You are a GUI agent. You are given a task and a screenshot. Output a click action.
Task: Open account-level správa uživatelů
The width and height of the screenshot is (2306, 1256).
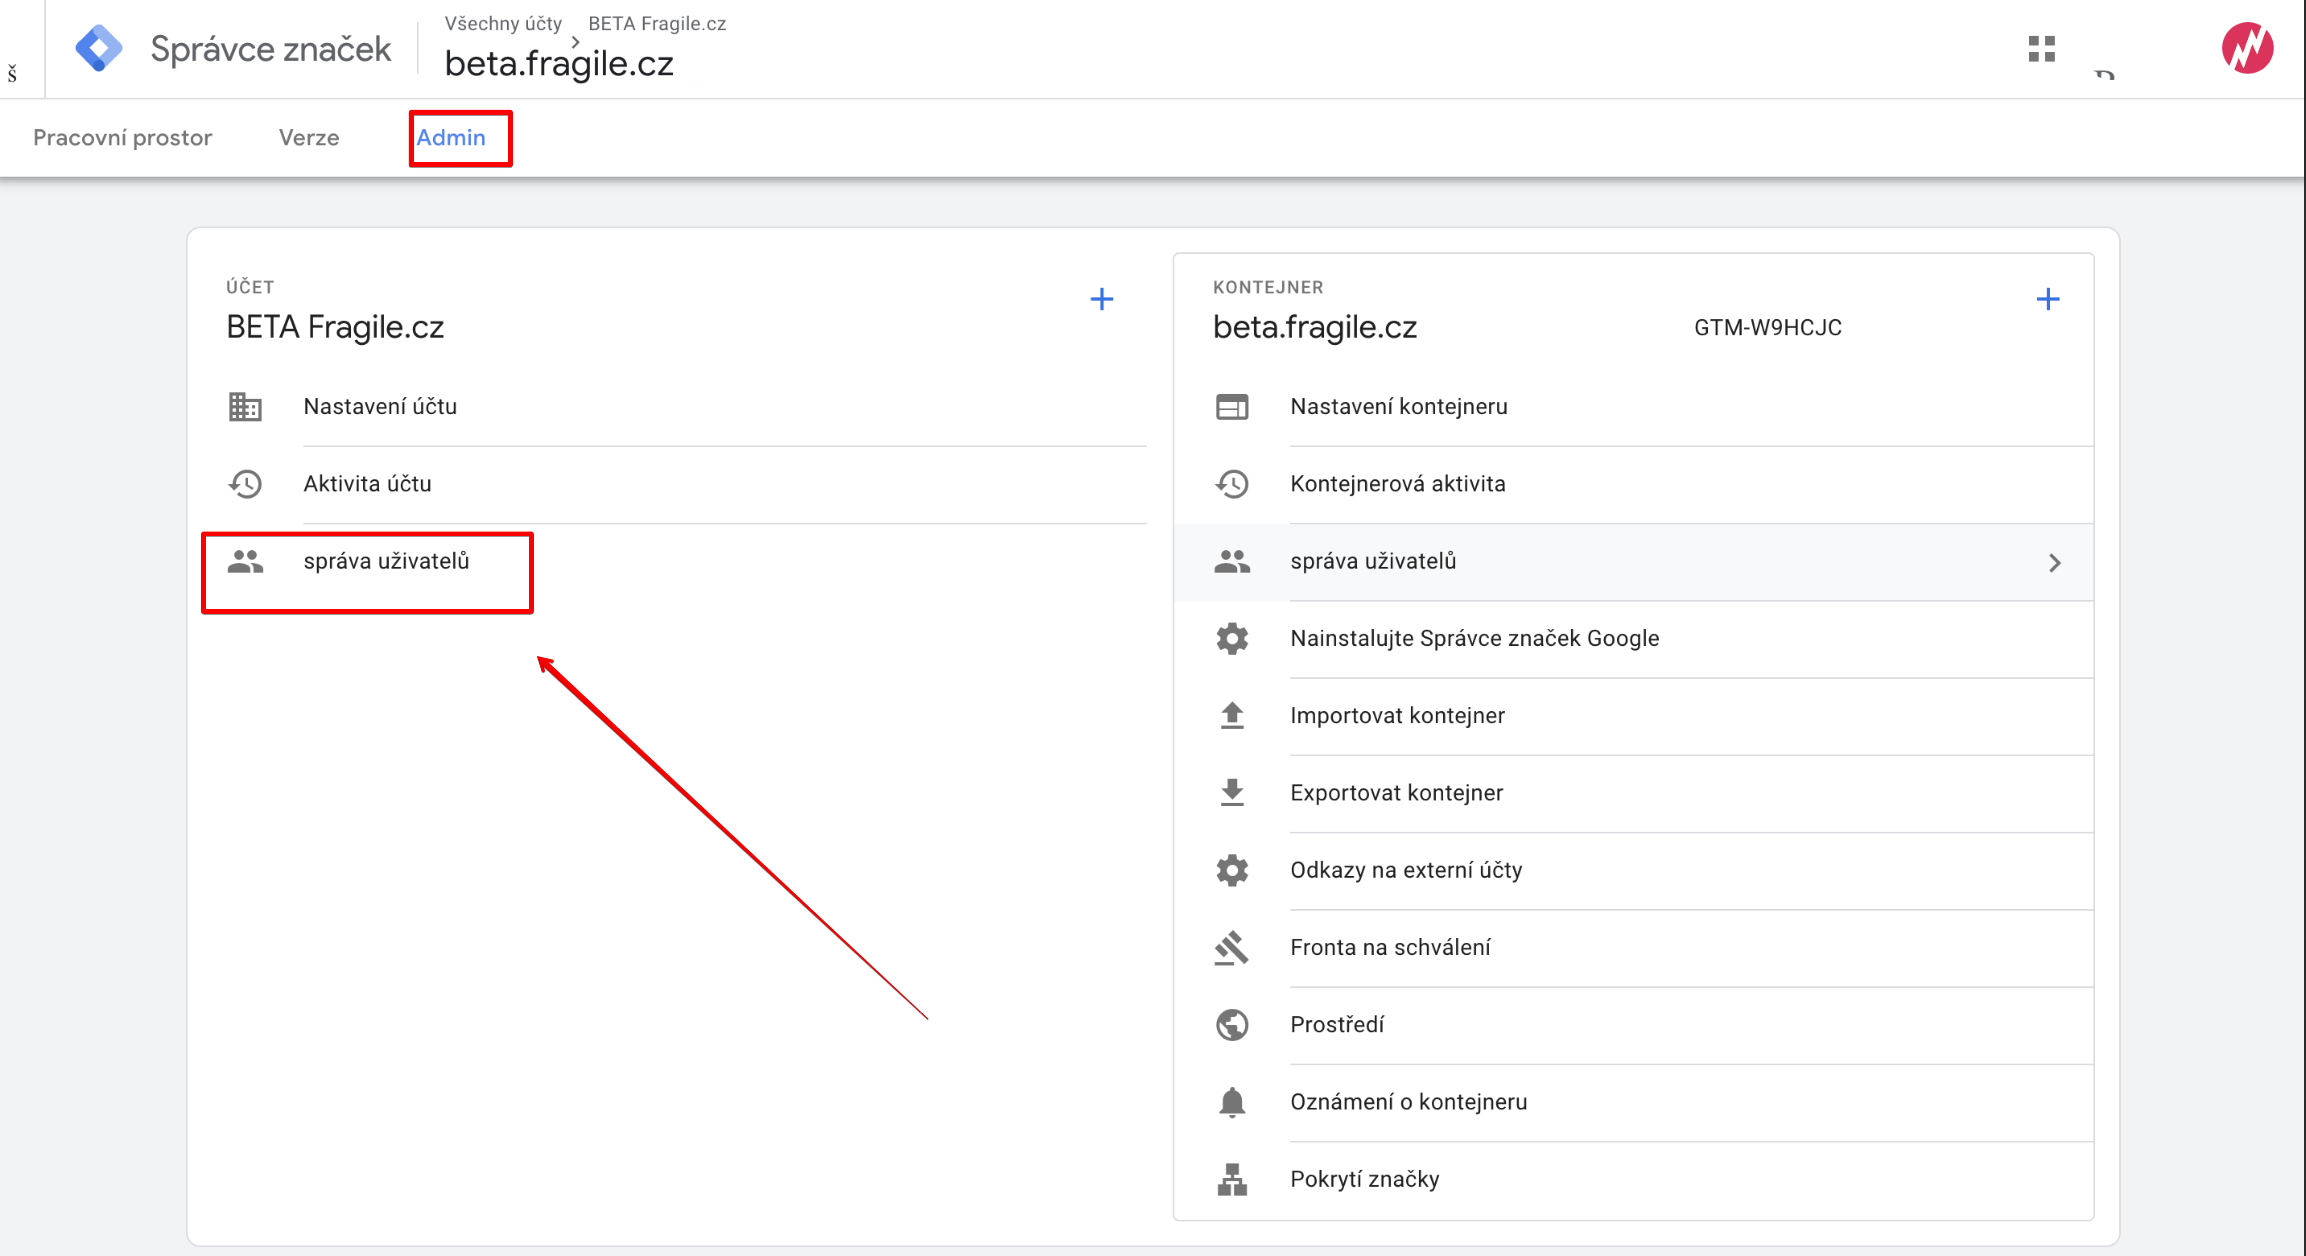click(386, 562)
